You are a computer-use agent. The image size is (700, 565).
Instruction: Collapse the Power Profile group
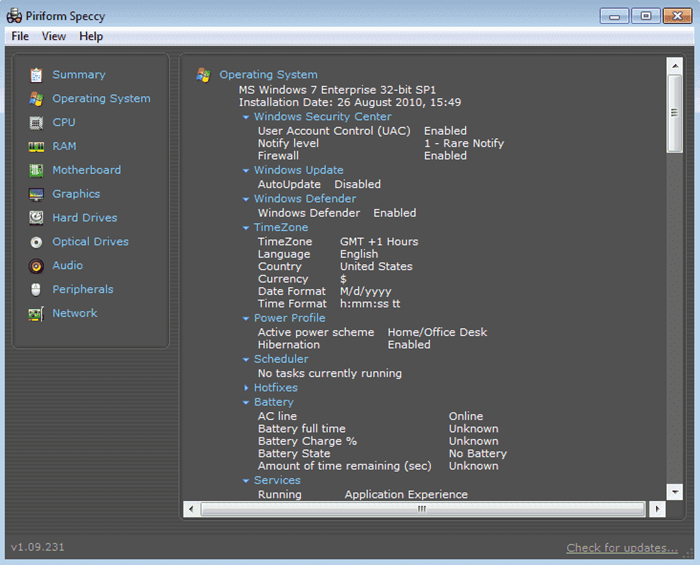coord(246,319)
